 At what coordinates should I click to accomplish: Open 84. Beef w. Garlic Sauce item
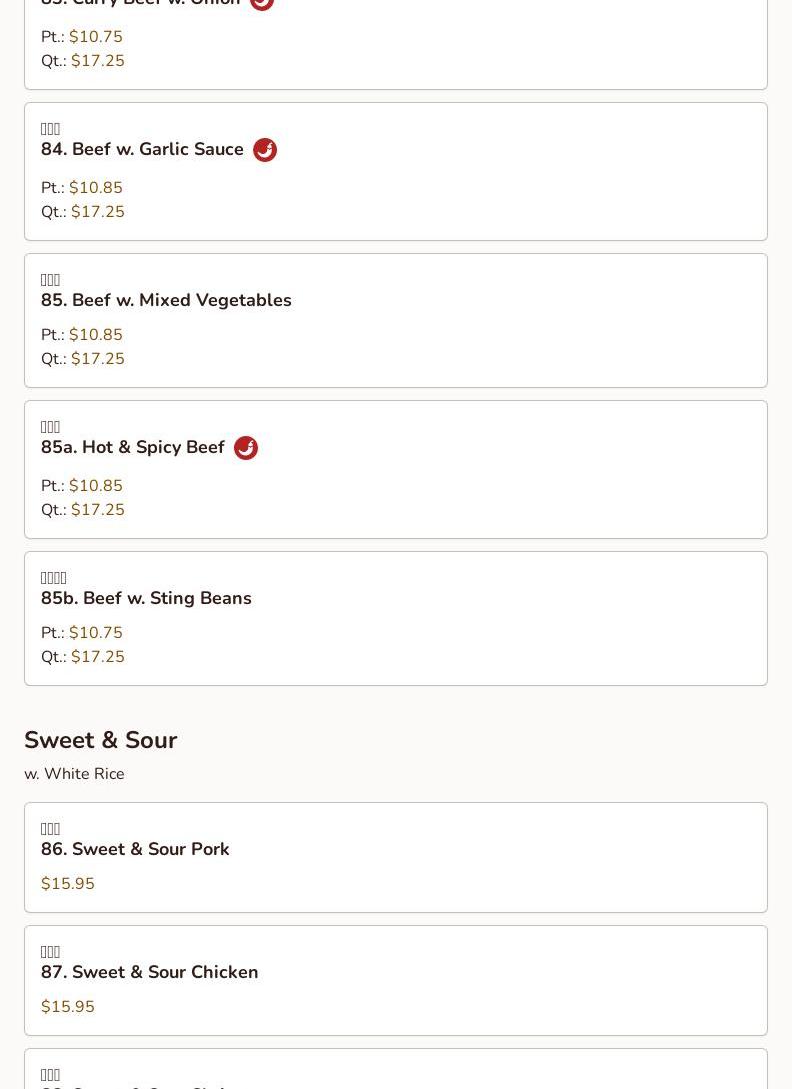pos(396,172)
